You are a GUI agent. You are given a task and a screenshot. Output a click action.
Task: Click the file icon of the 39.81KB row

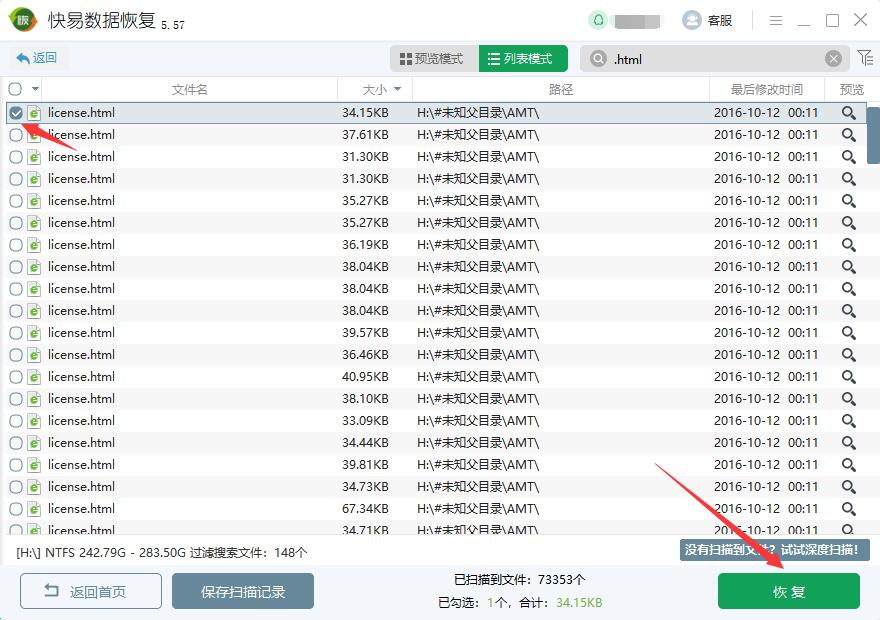[34, 465]
